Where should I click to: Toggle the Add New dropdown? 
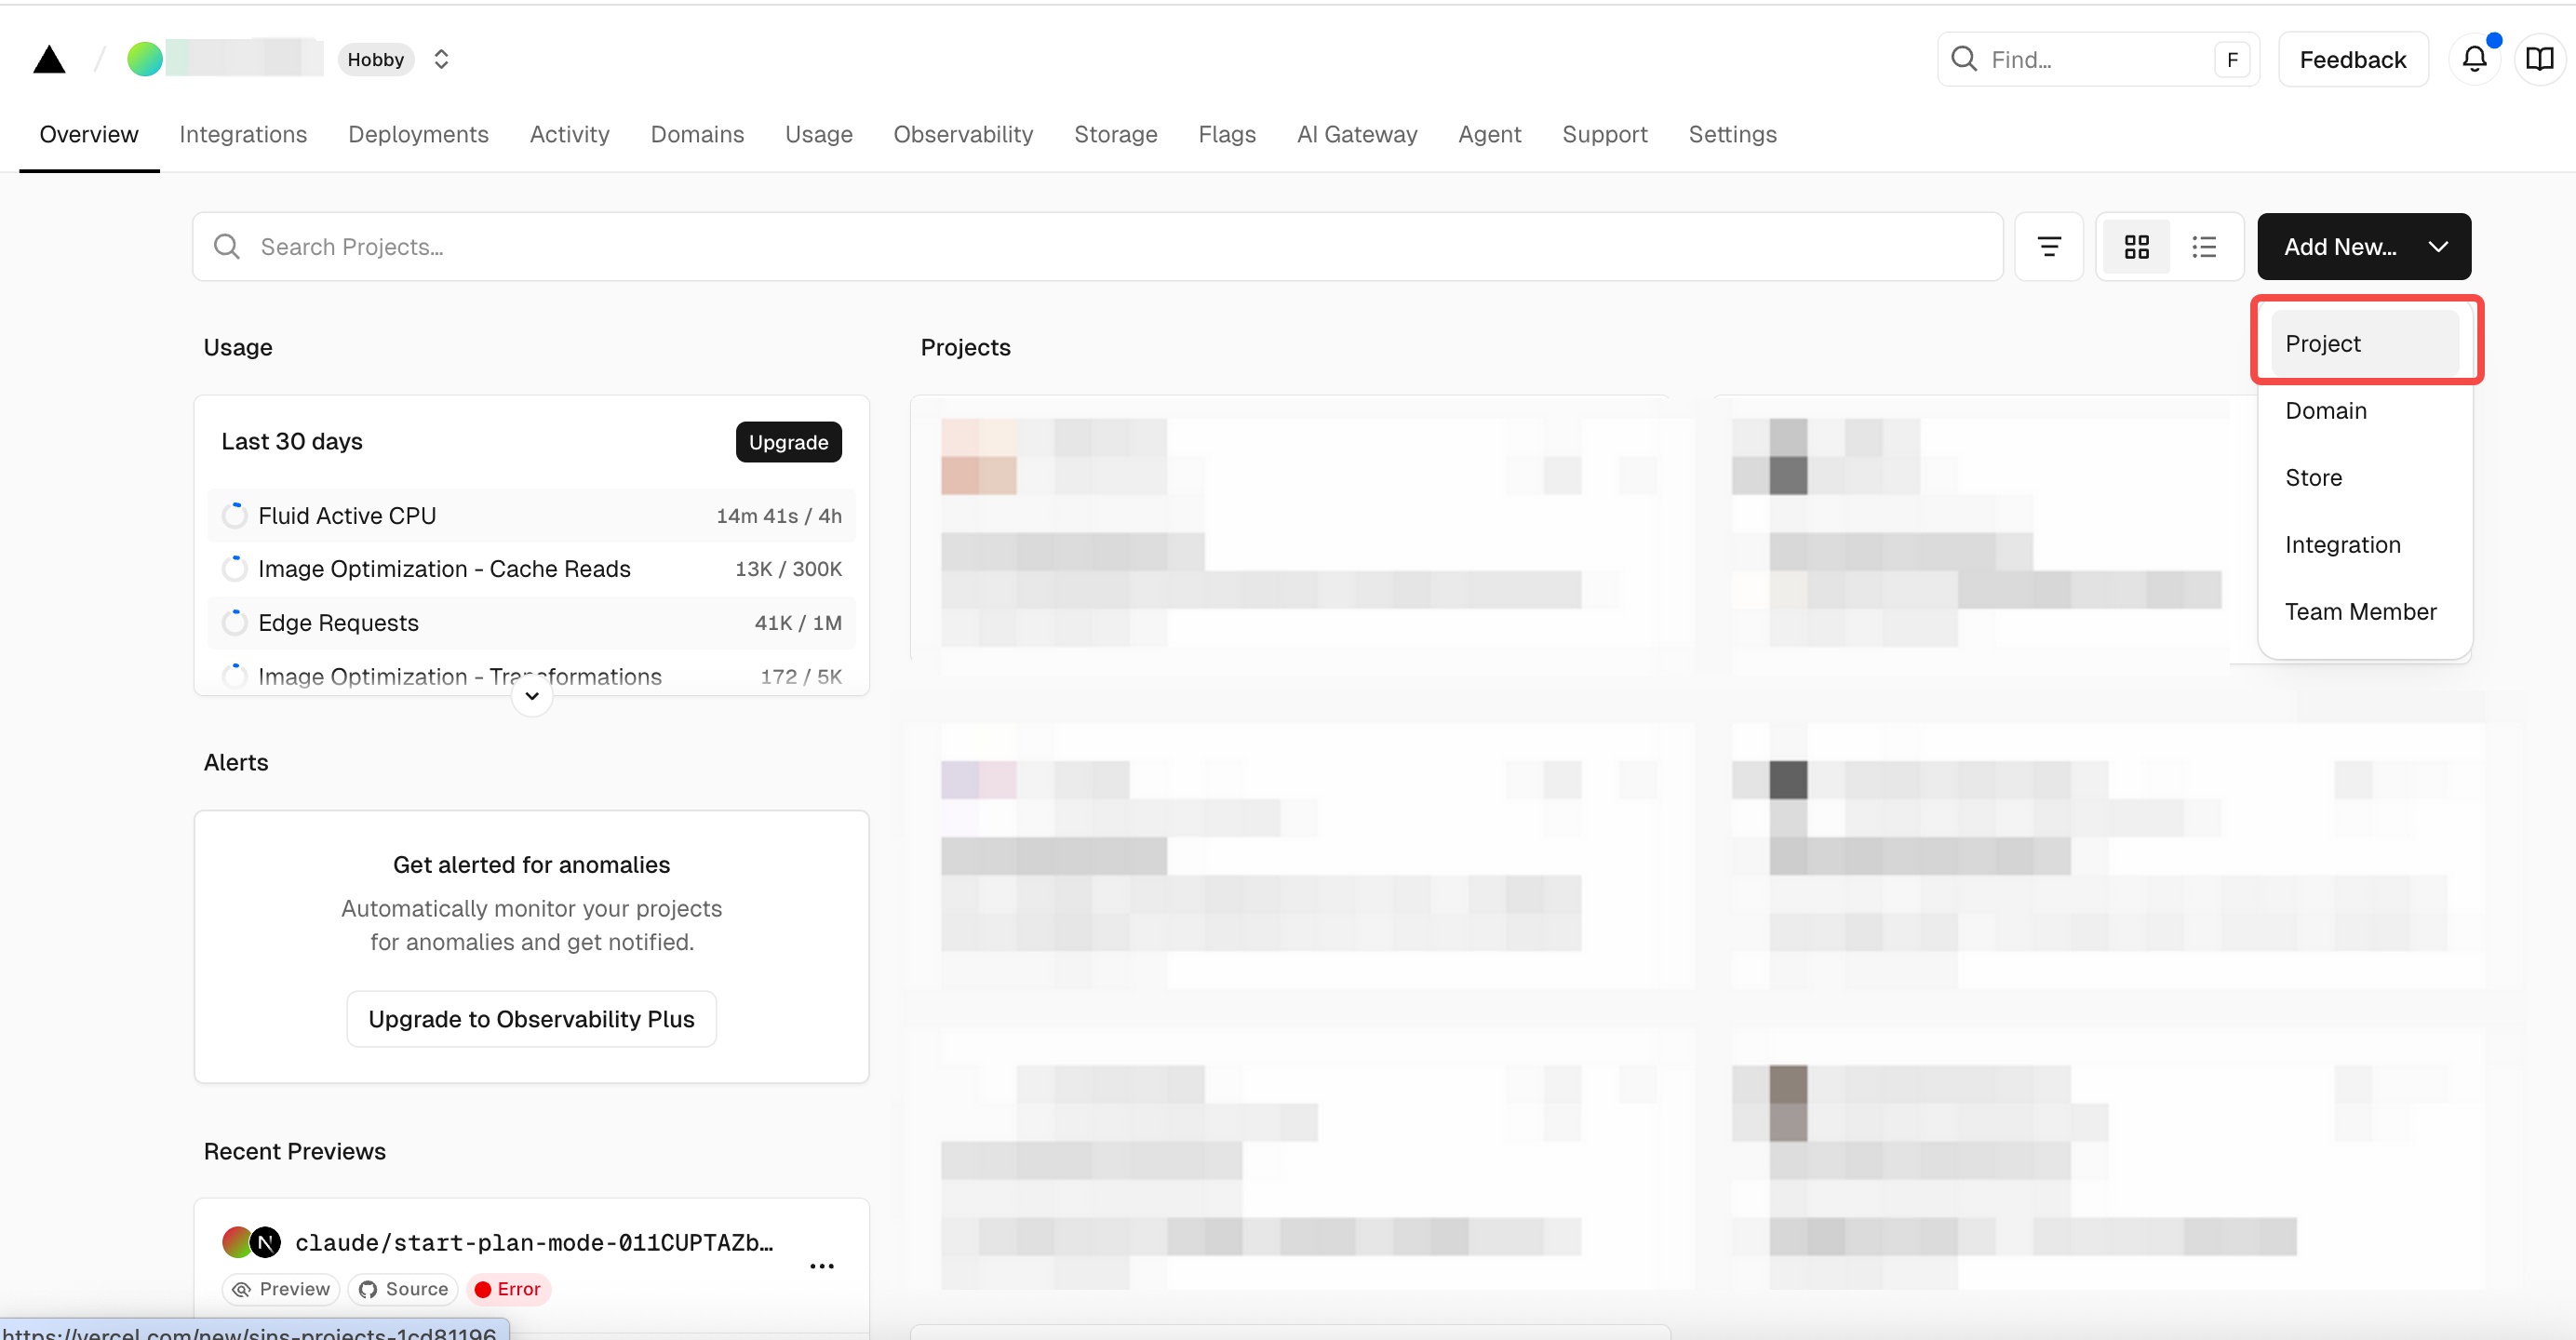click(x=2363, y=246)
